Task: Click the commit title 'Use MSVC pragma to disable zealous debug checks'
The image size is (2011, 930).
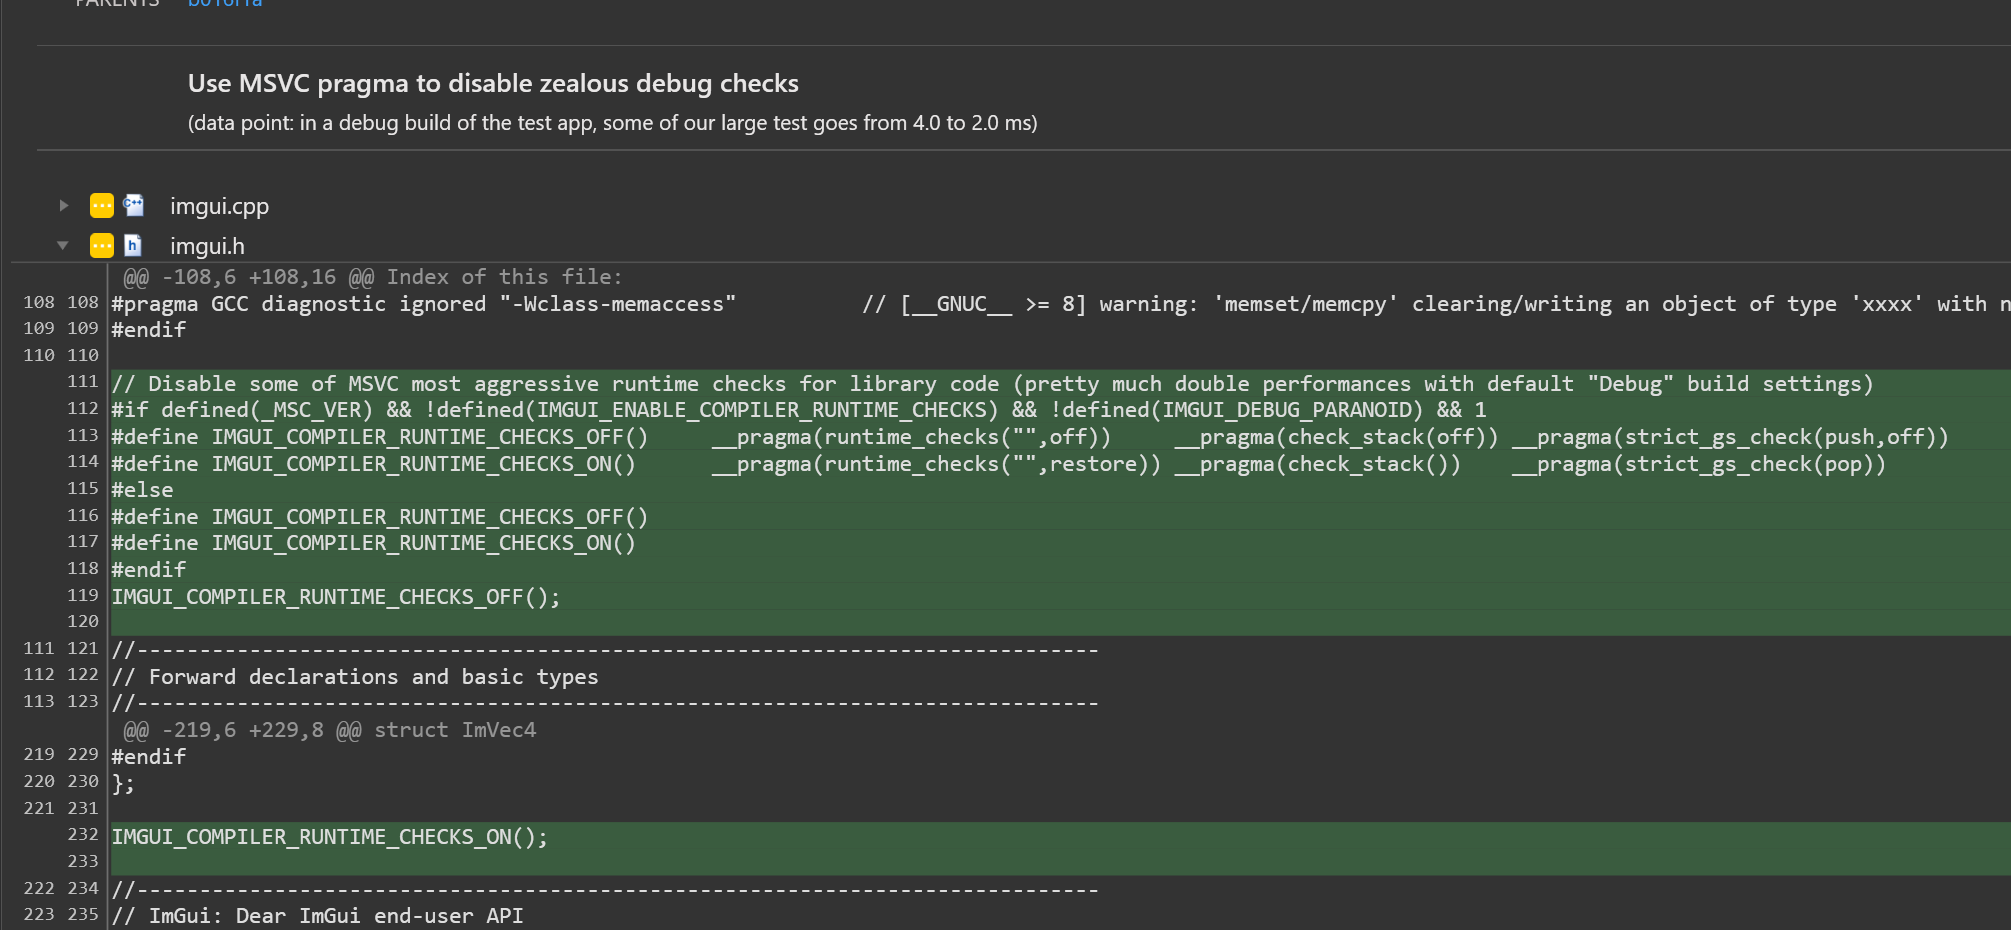Action: (493, 84)
